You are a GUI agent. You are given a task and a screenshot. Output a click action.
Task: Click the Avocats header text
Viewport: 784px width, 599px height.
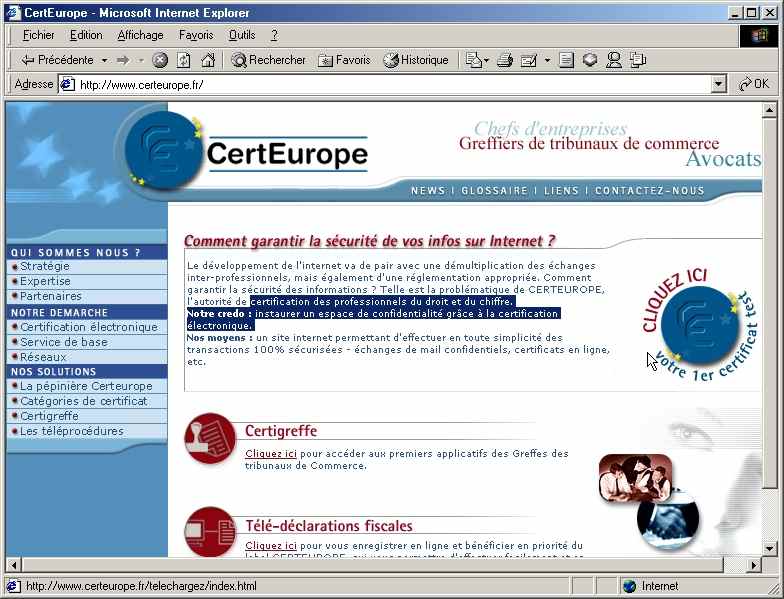coord(723,159)
